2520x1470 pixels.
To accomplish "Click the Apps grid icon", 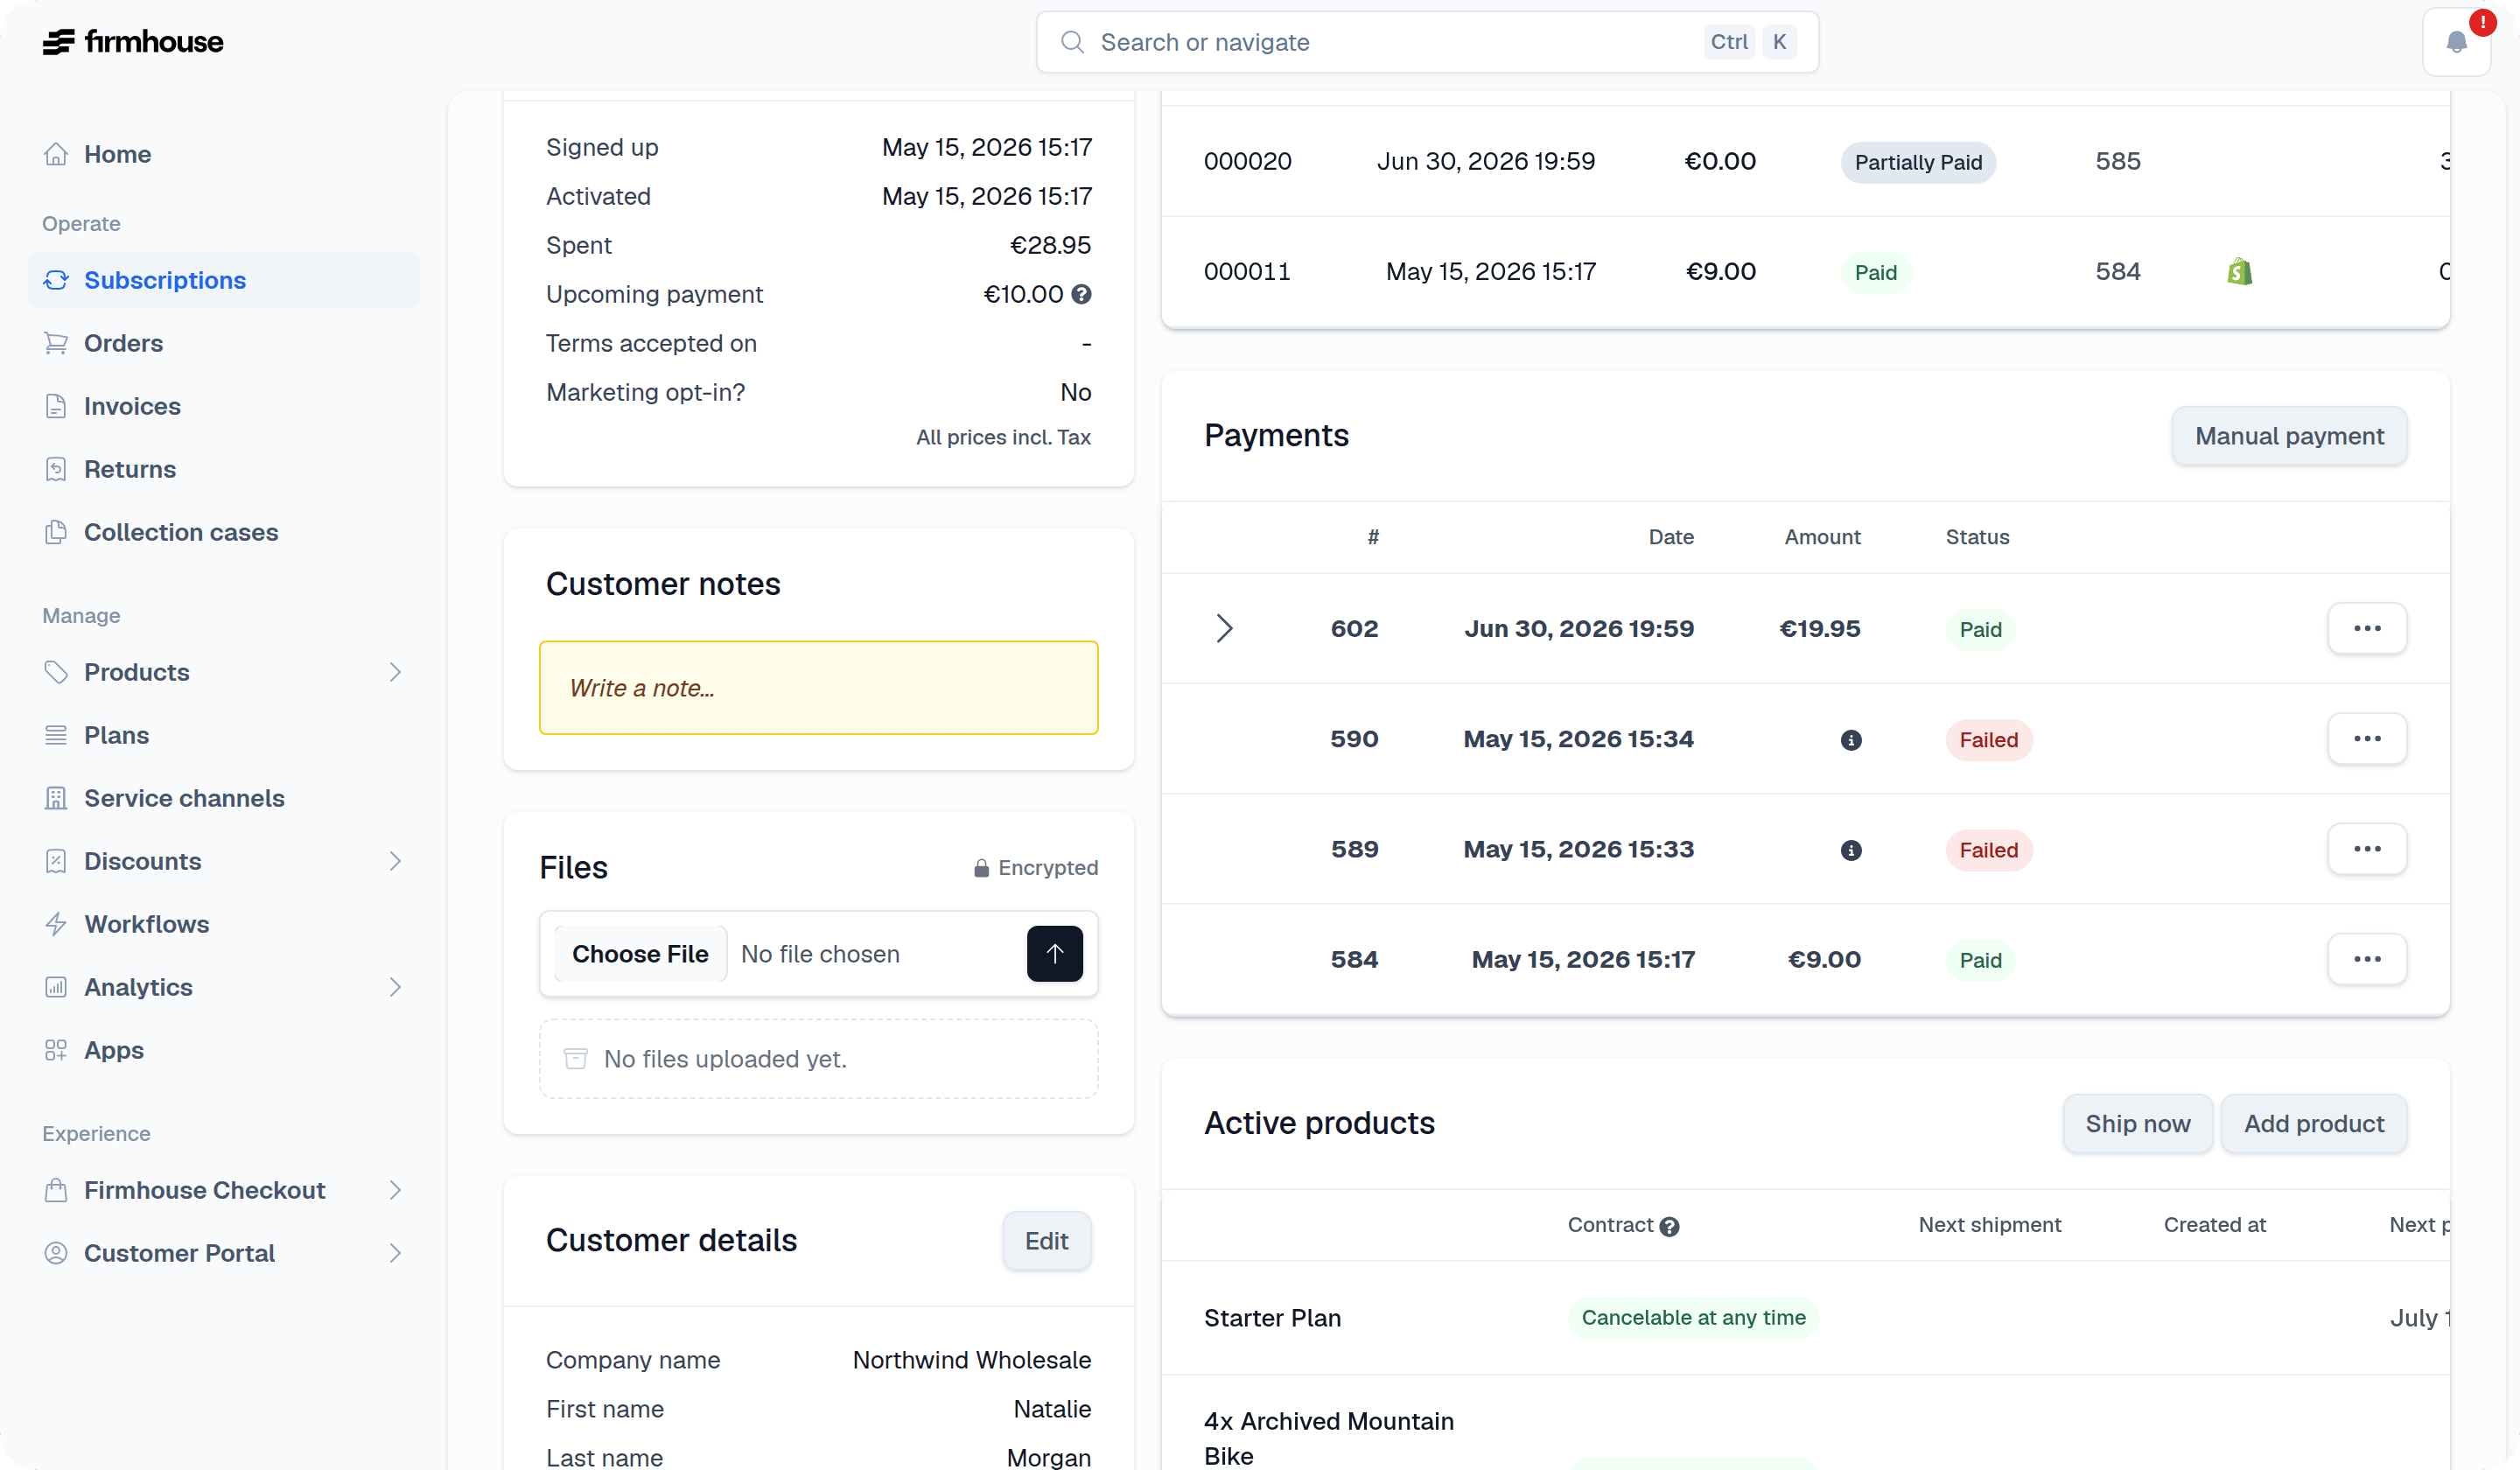I will tap(56, 1050).
